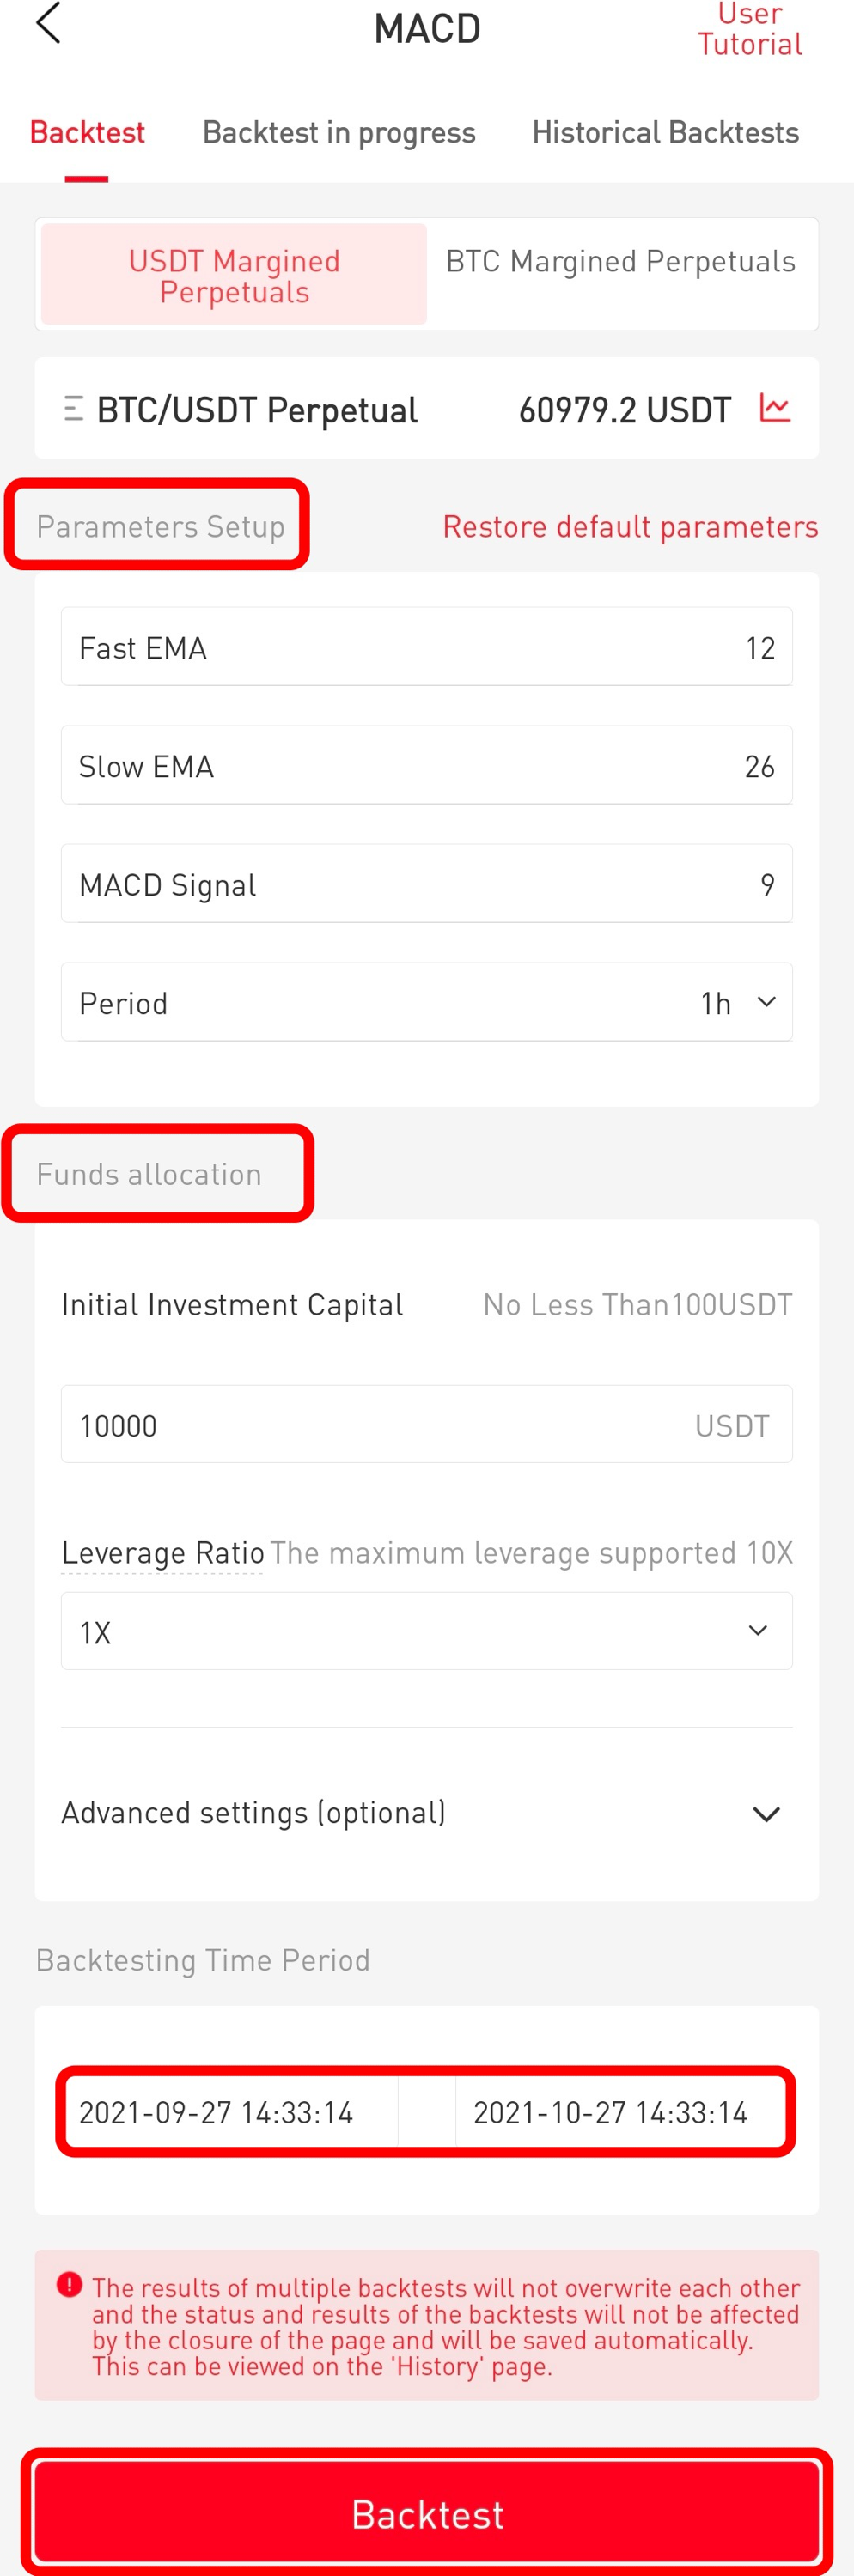
Task: Open the Leverage Ratio 1X dropdown
Action: point(426,1631)
